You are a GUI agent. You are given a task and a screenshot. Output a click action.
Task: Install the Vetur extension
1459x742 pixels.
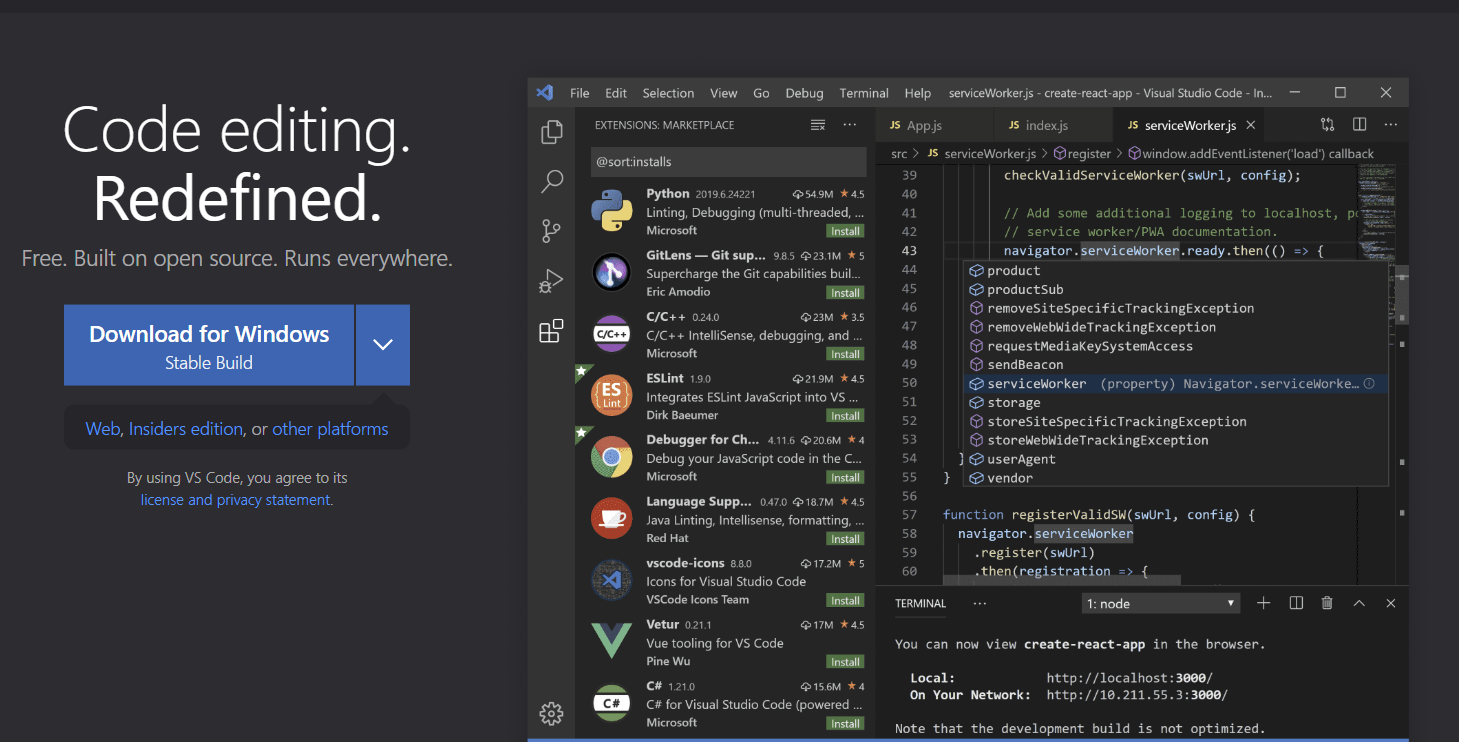[x=845, y=662]
